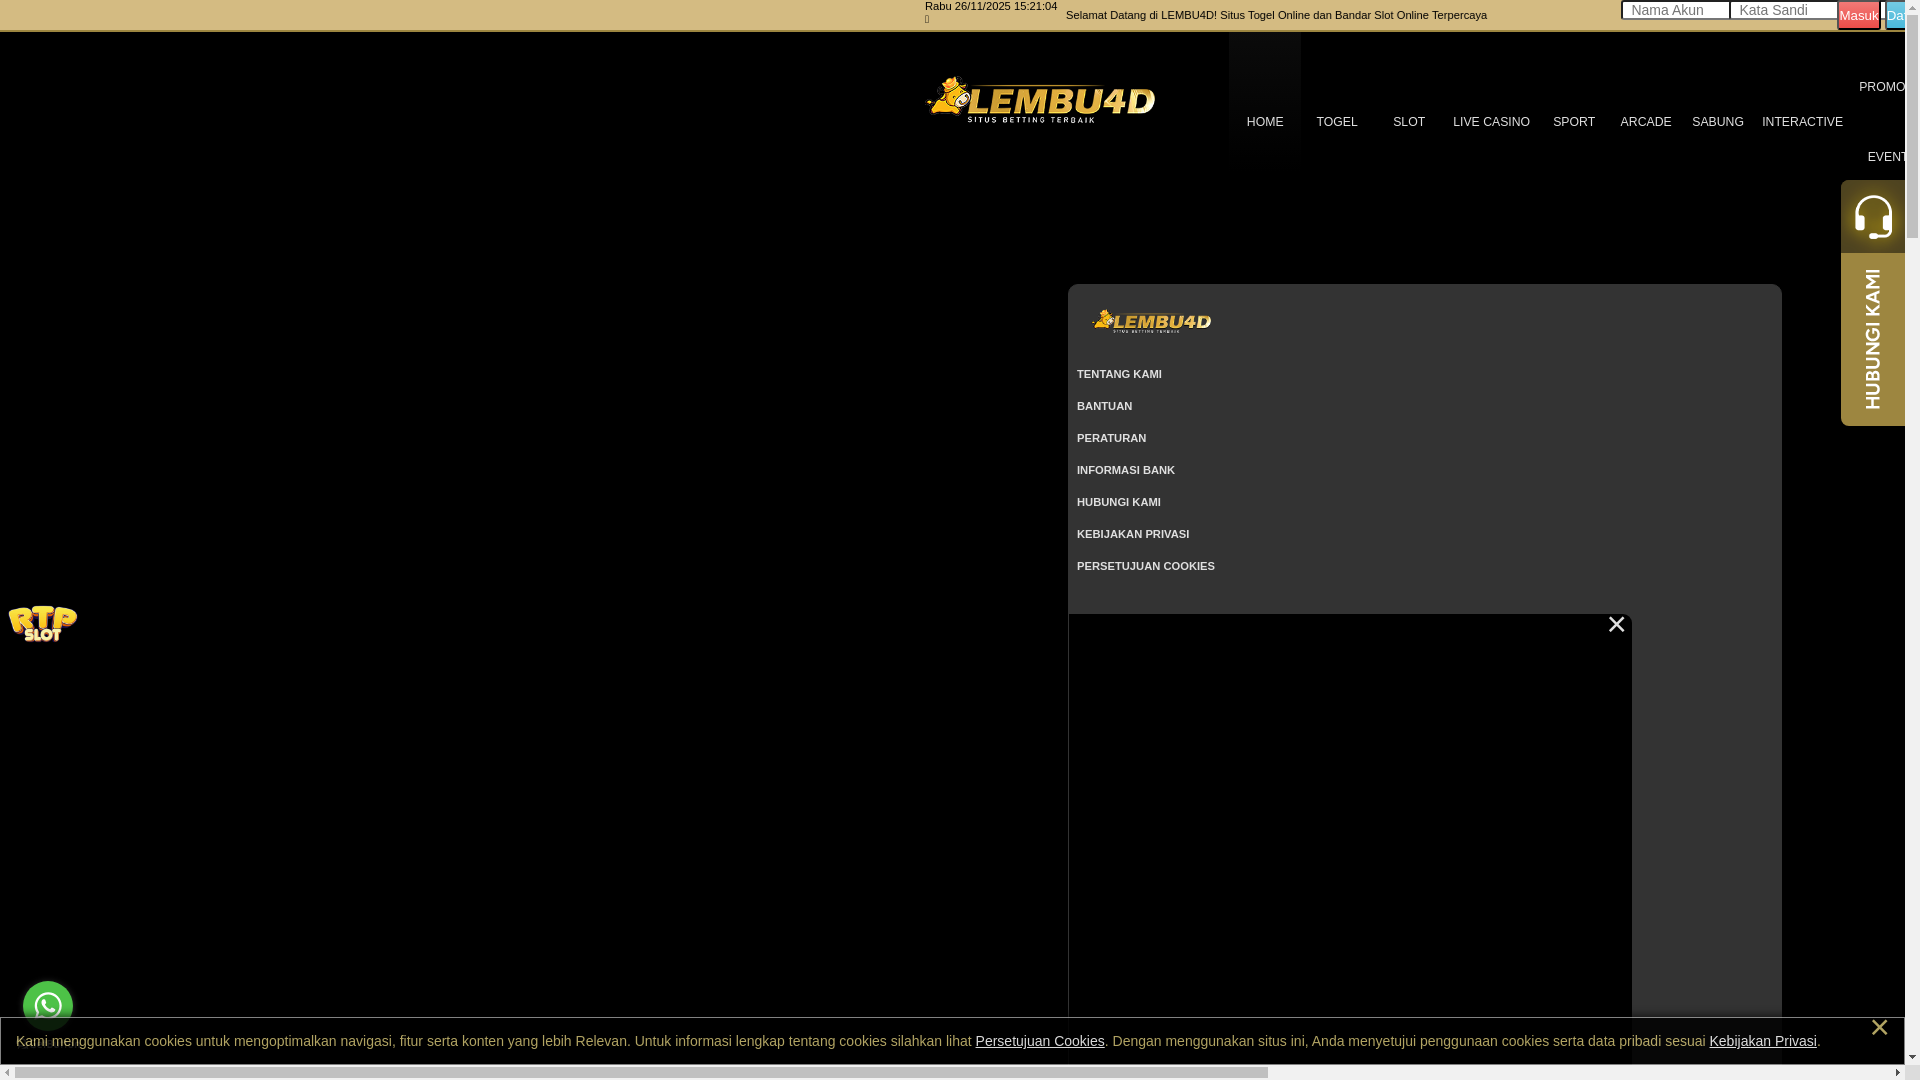Open the BANTUAN link
Screen dimensions: 1920x1080
pyautogui.click(x=1104, y=406)
